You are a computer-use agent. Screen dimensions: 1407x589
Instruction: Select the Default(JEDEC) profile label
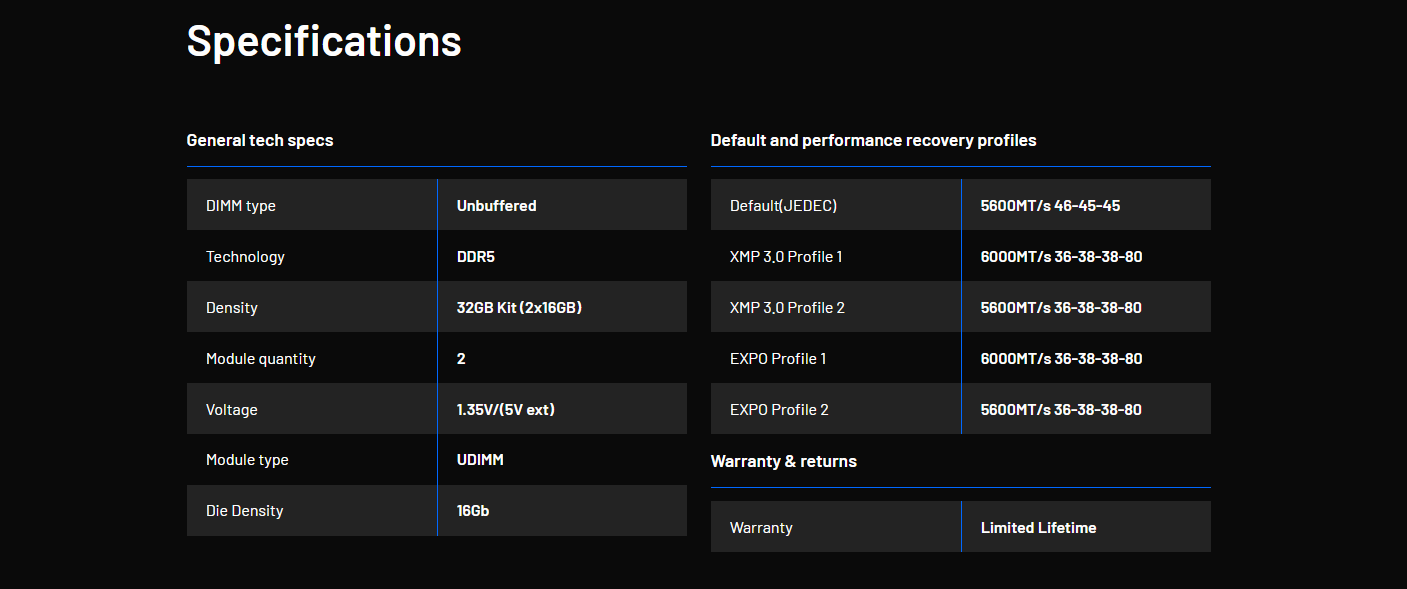click(x=783, y=206)
